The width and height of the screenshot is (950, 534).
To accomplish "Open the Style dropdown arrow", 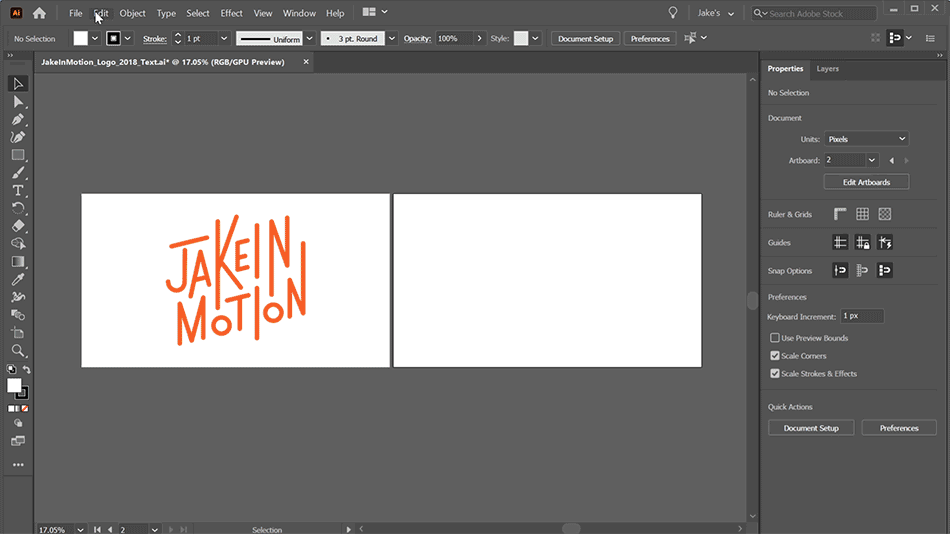I will pyautogui.click(x=535, y=38).
